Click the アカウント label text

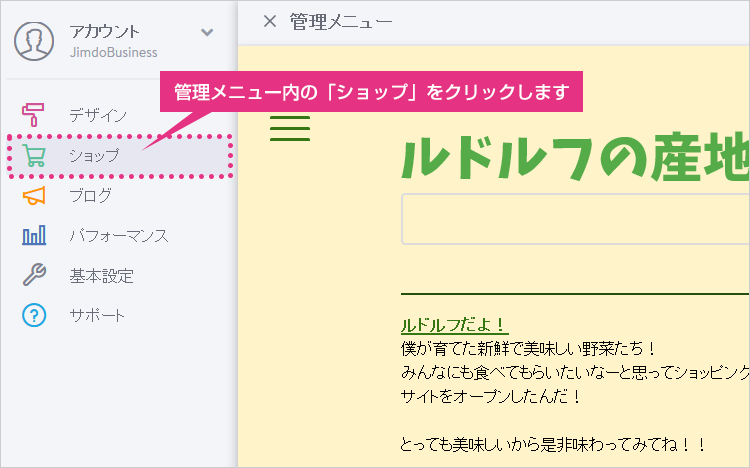click(104, 32)
